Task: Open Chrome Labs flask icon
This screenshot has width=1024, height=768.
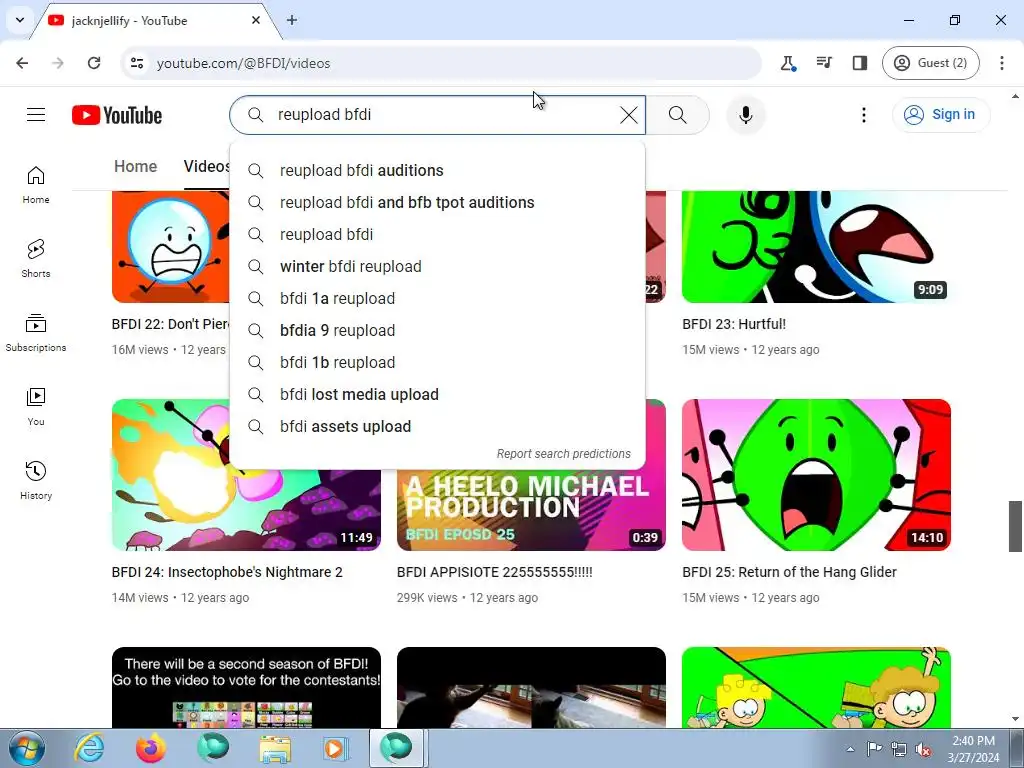Action: pos(788,63)
